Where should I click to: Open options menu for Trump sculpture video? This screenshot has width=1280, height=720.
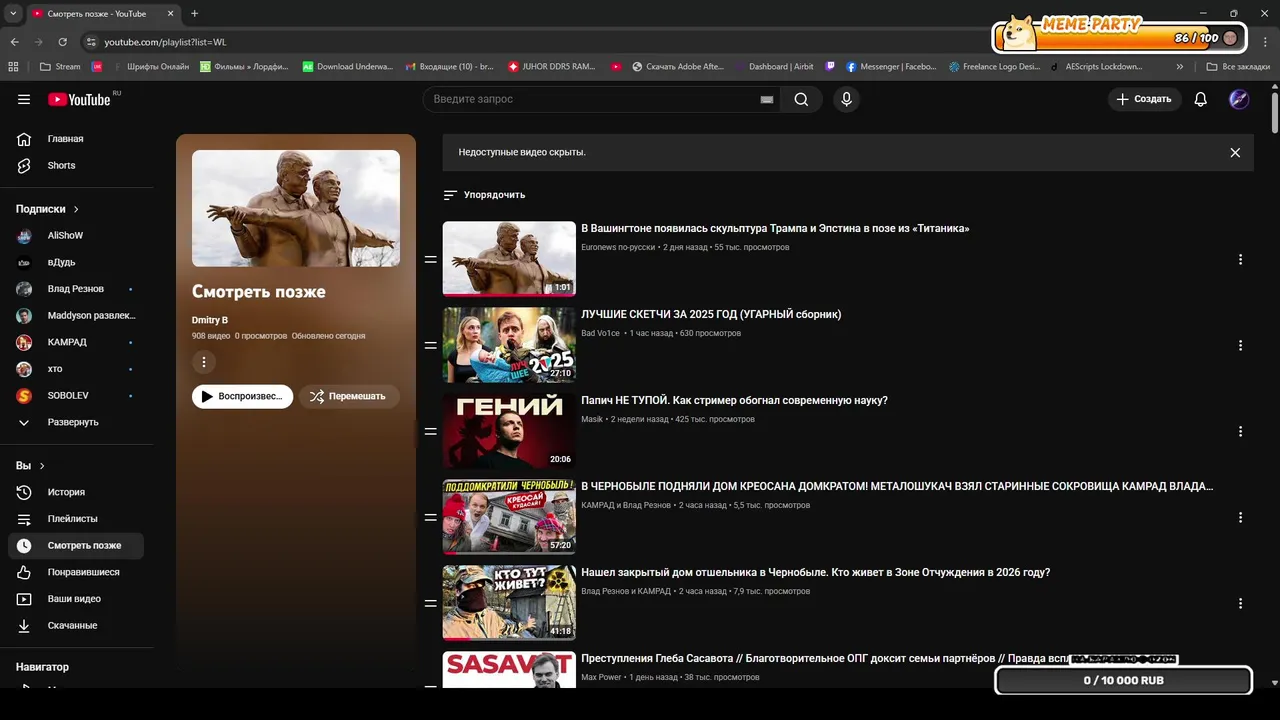click(x=1240, y=259)
